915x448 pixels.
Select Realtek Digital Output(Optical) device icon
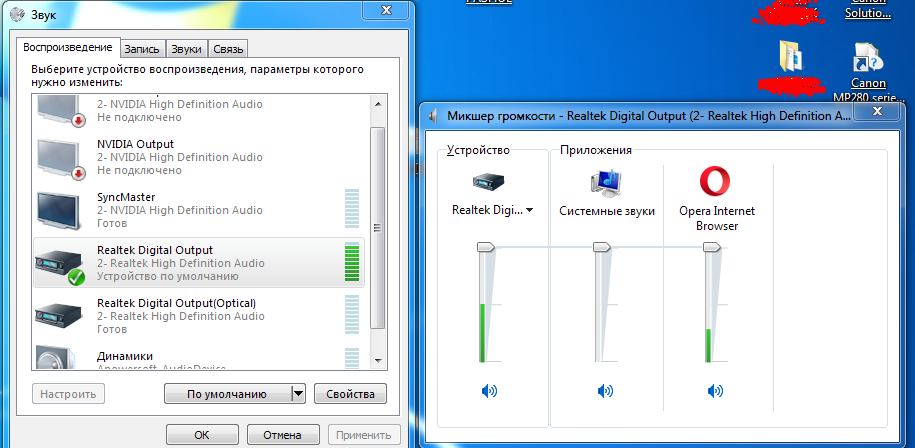click(58, 315)
